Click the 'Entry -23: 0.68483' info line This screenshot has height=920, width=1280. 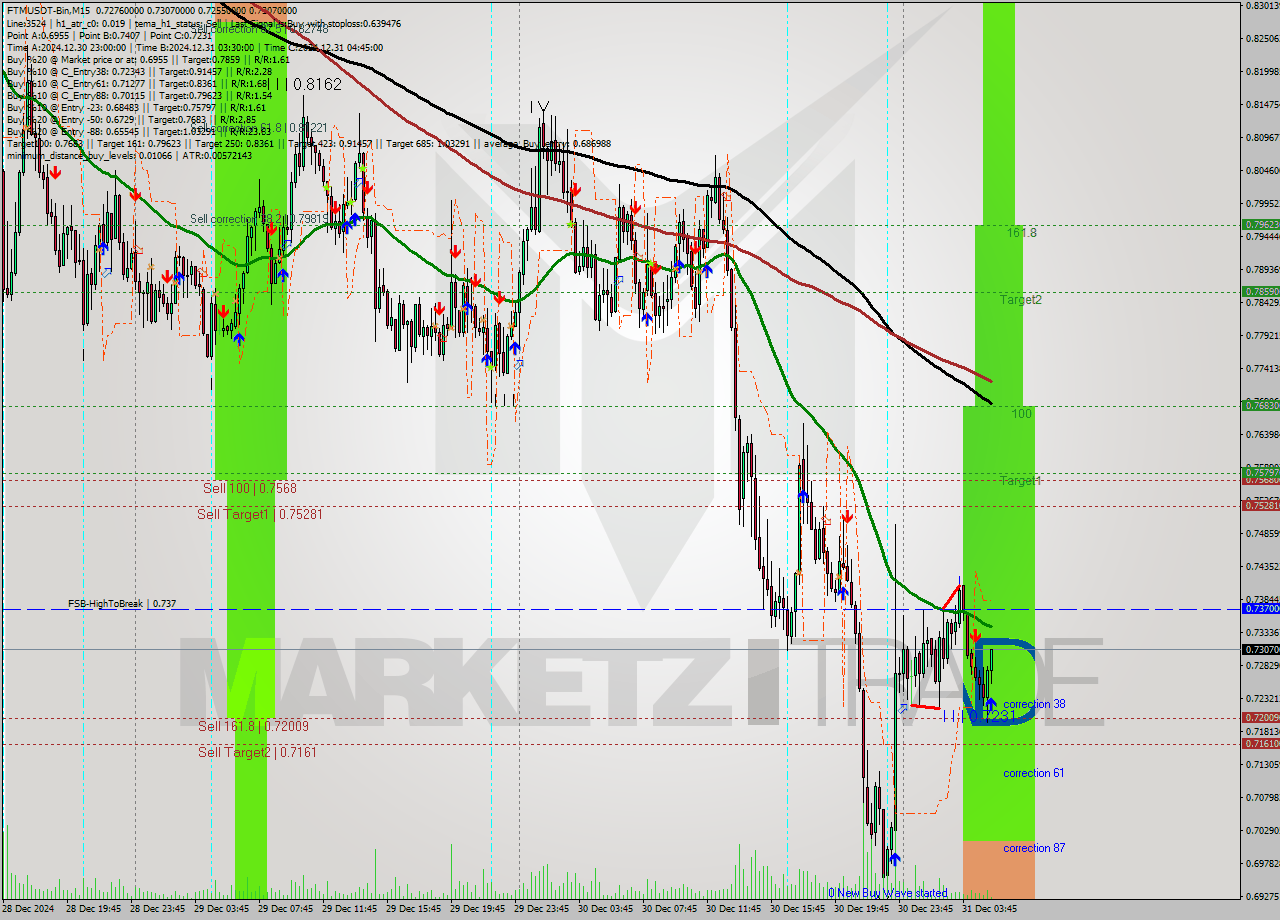[x=134, y=107]
